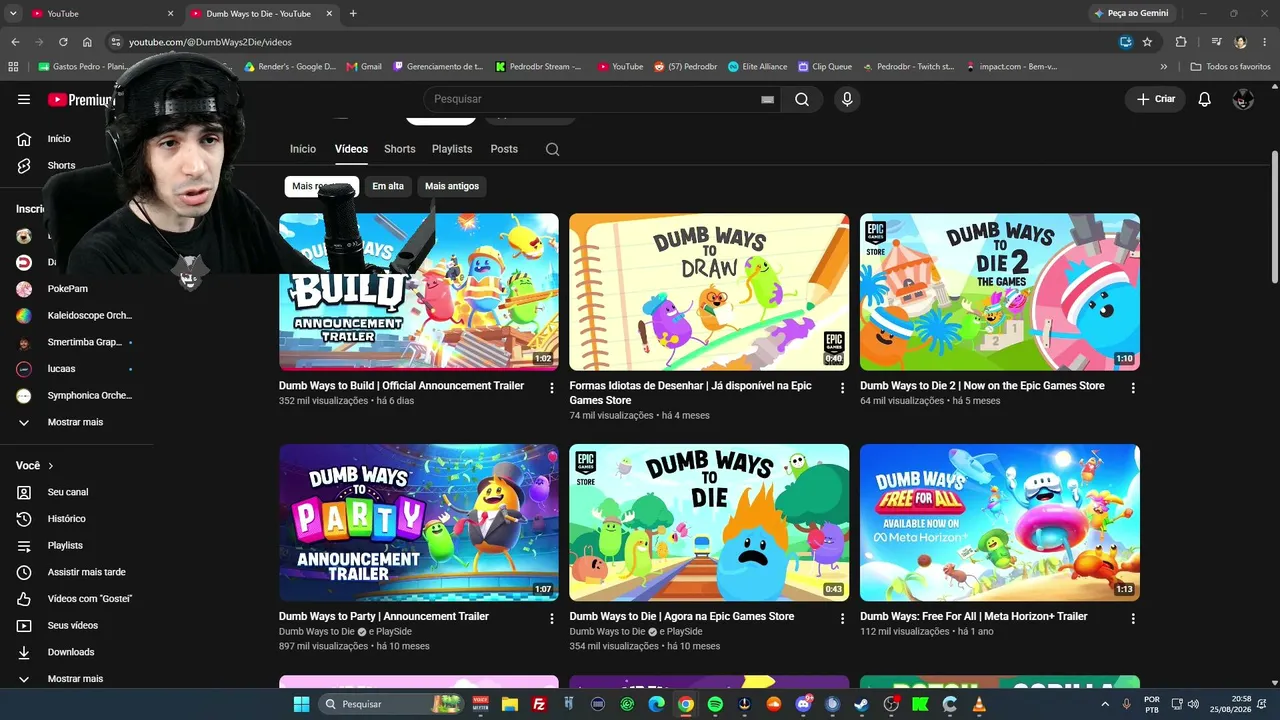The image size is (1280, 720).
Task: Open Steam from the taskbar
Action: pyautogui.click(x=861, y=704)
